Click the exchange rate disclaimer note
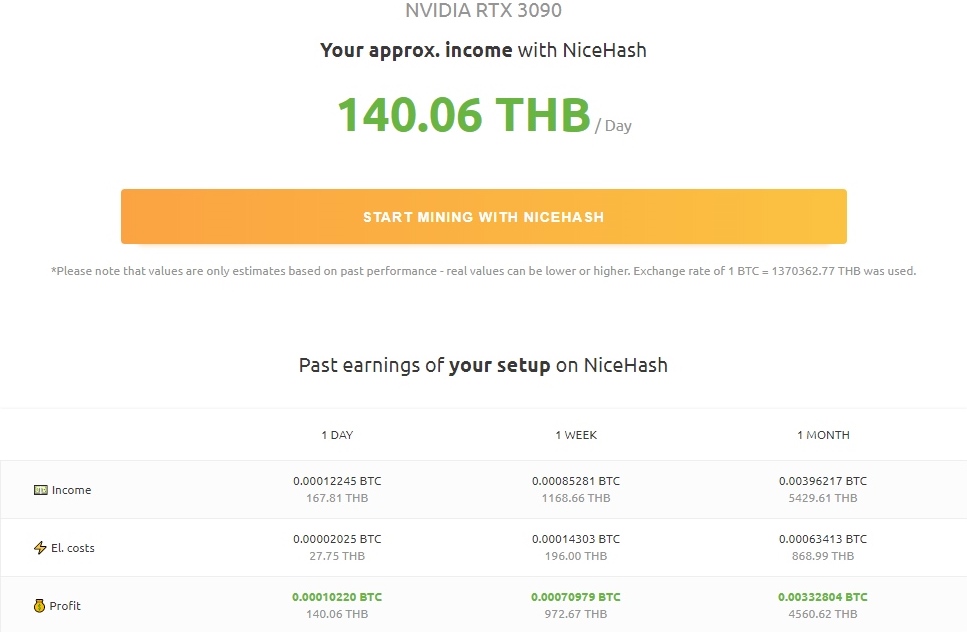This screenshot has height=632, width=967. pos(484,271)
